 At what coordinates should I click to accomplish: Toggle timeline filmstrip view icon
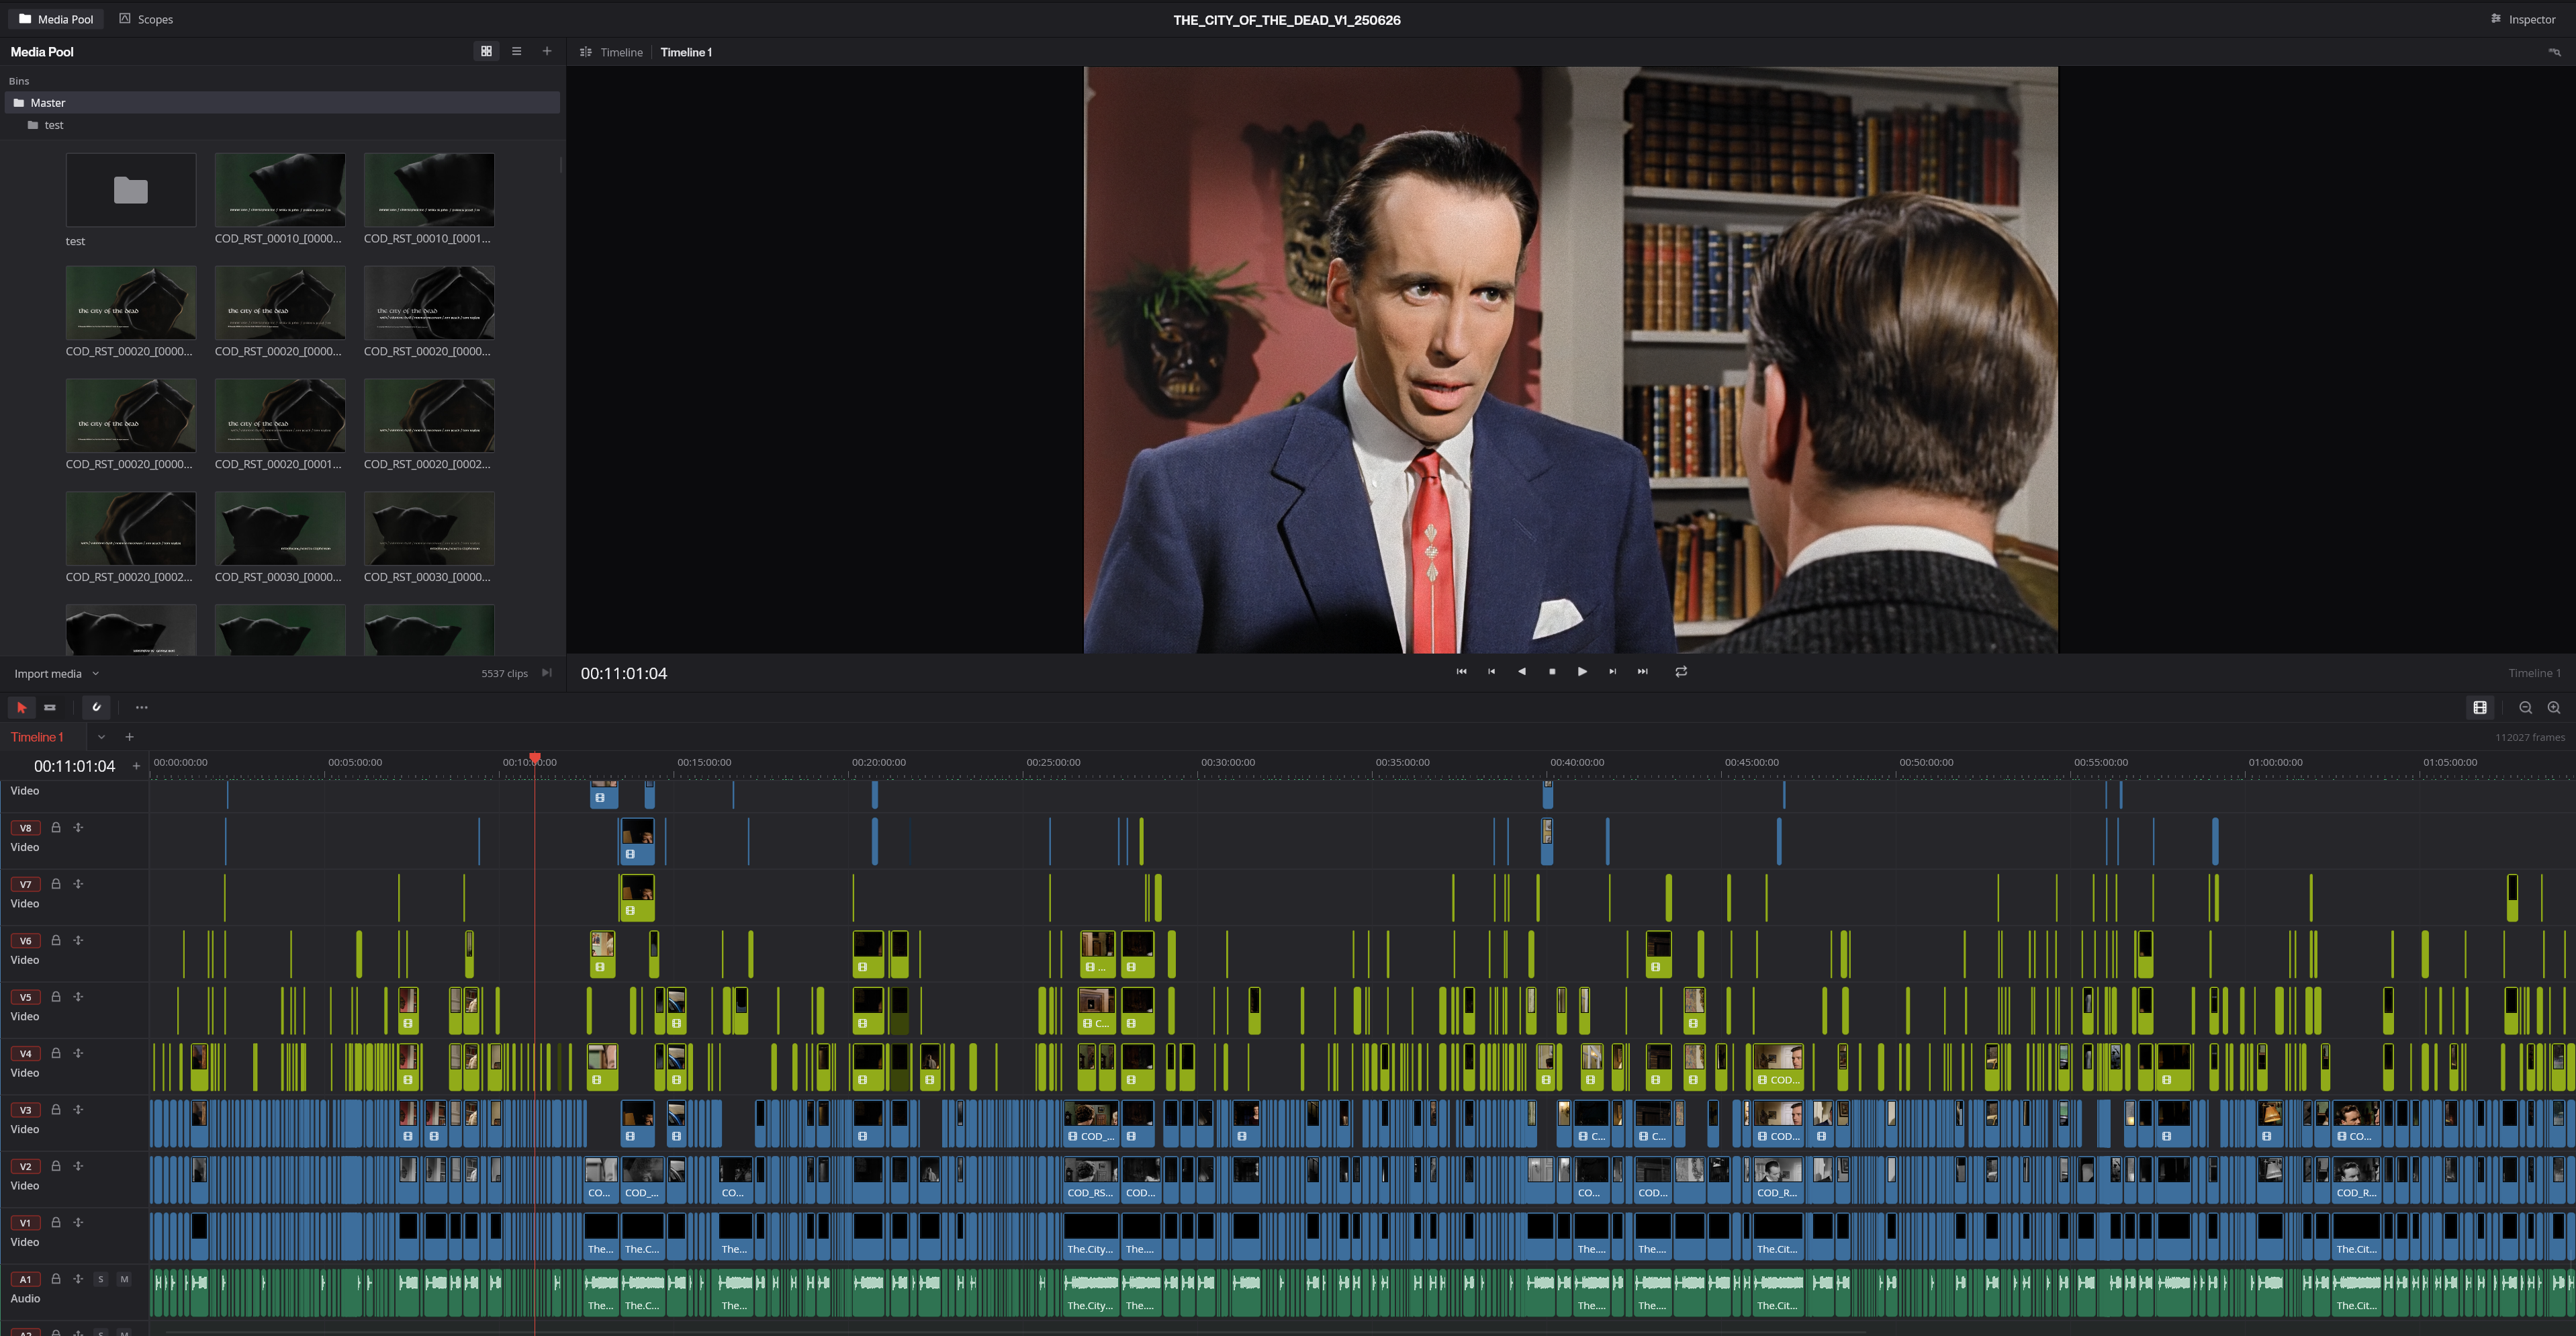click(2480, 708)
